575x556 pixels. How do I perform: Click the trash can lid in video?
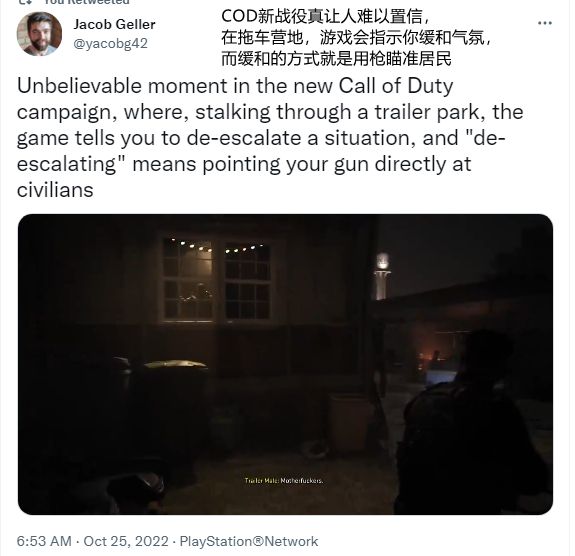click(175, 364)
